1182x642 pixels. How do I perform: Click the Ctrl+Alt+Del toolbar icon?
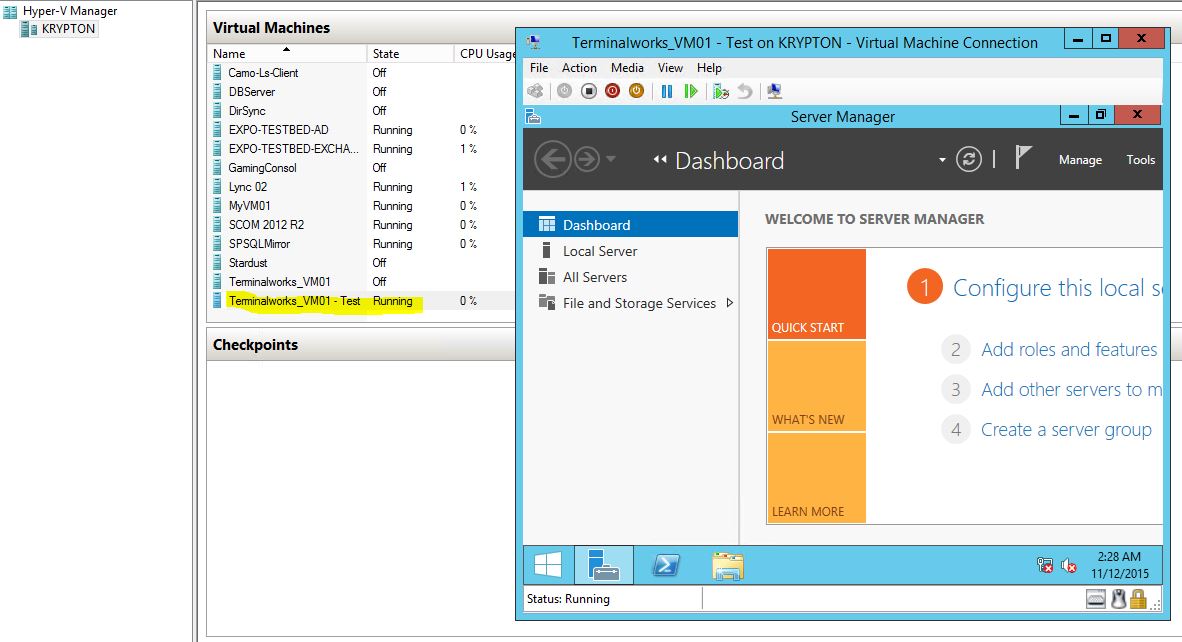coord(535,91)
